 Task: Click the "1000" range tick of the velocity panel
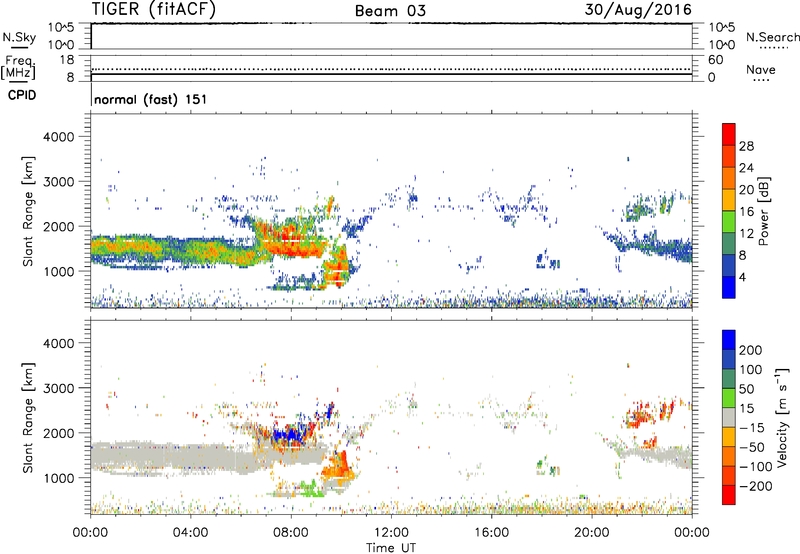(x=58, y=478)
